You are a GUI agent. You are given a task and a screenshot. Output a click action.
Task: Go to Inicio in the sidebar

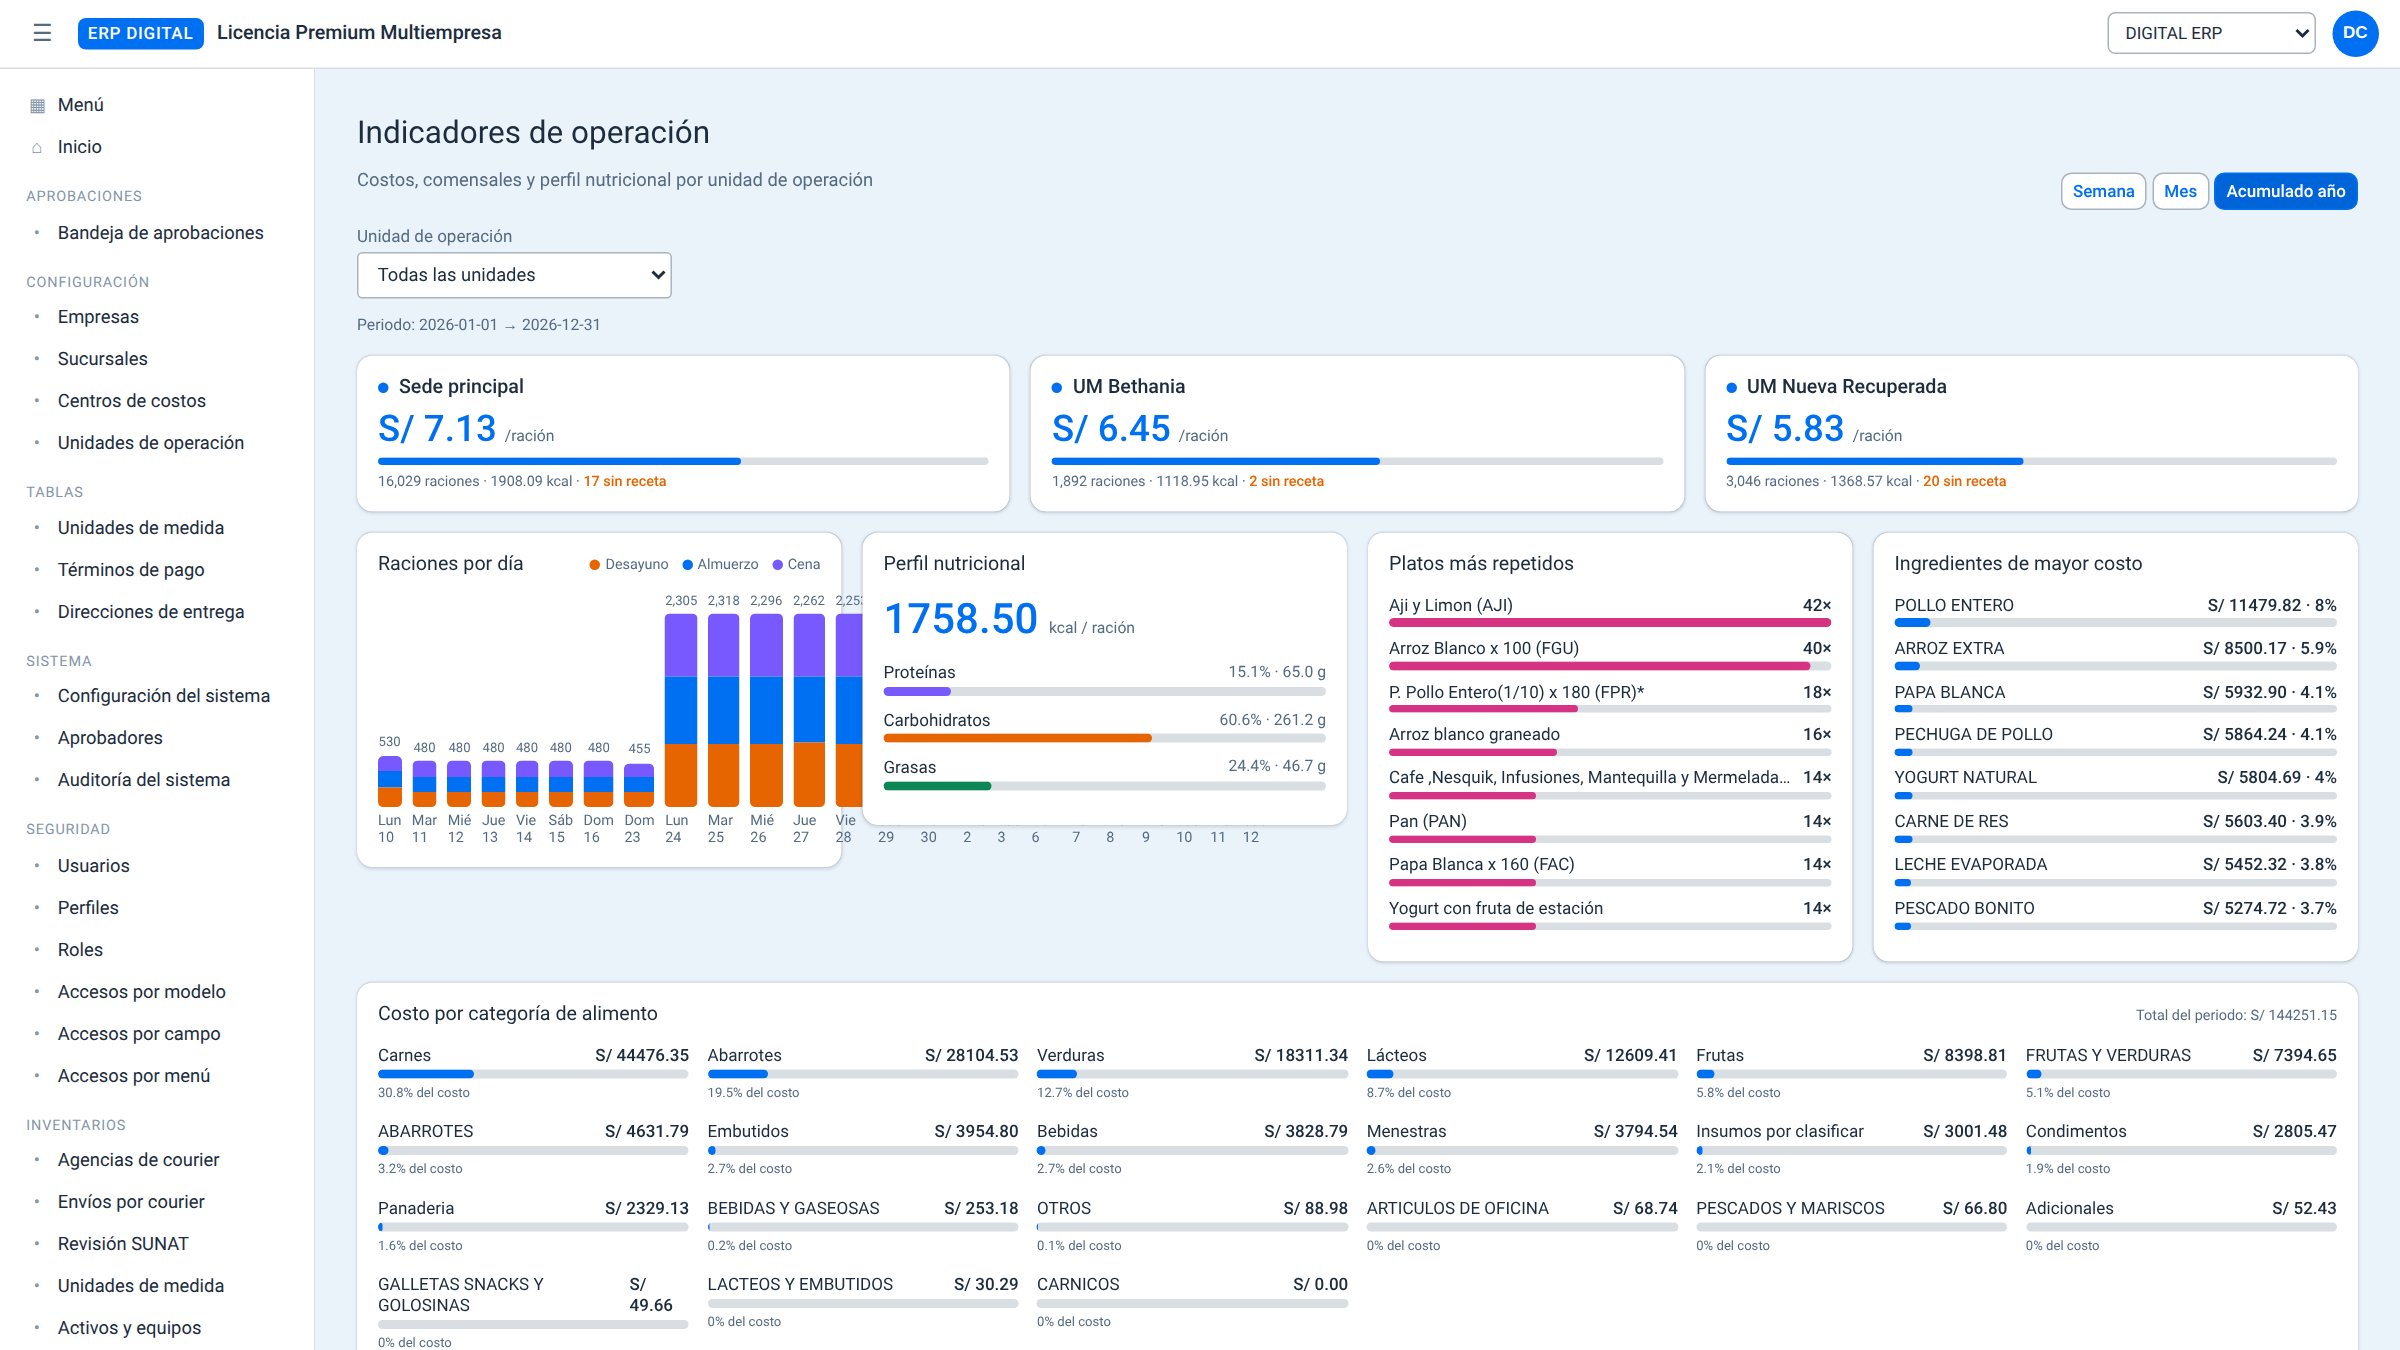tap(80, 147)
